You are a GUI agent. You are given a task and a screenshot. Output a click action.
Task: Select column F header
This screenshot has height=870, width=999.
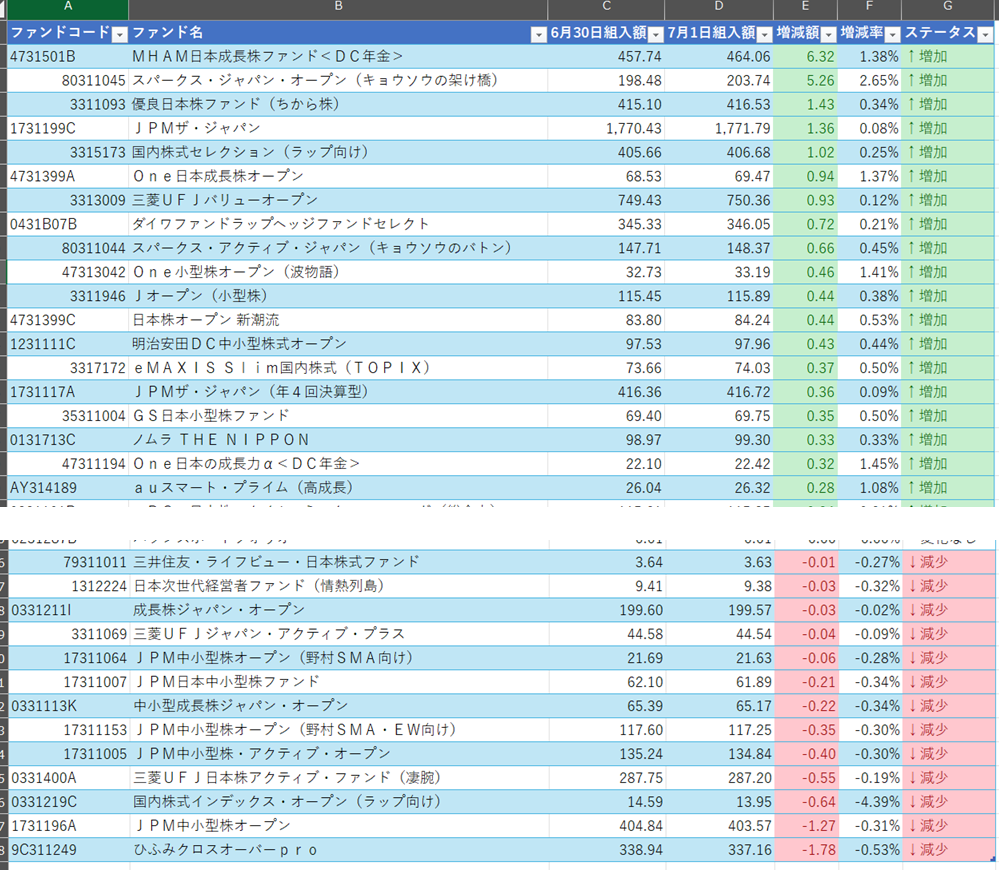(869, 9)
